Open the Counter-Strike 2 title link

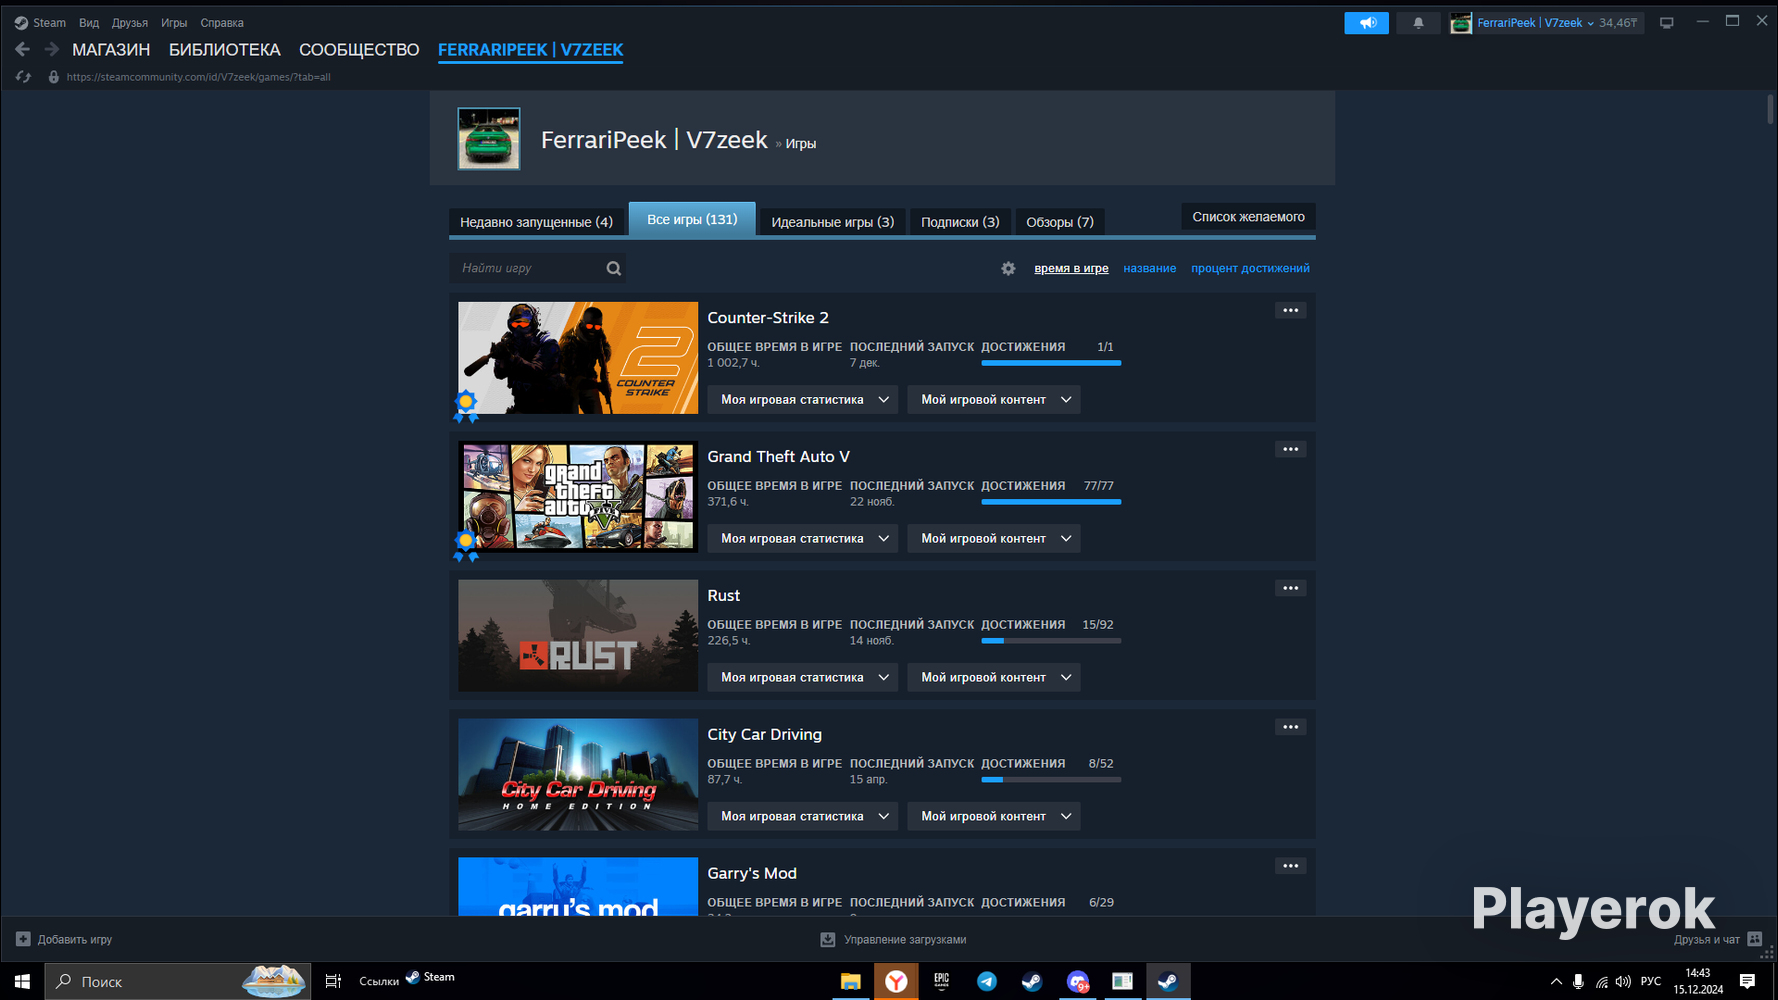(768, 318)
